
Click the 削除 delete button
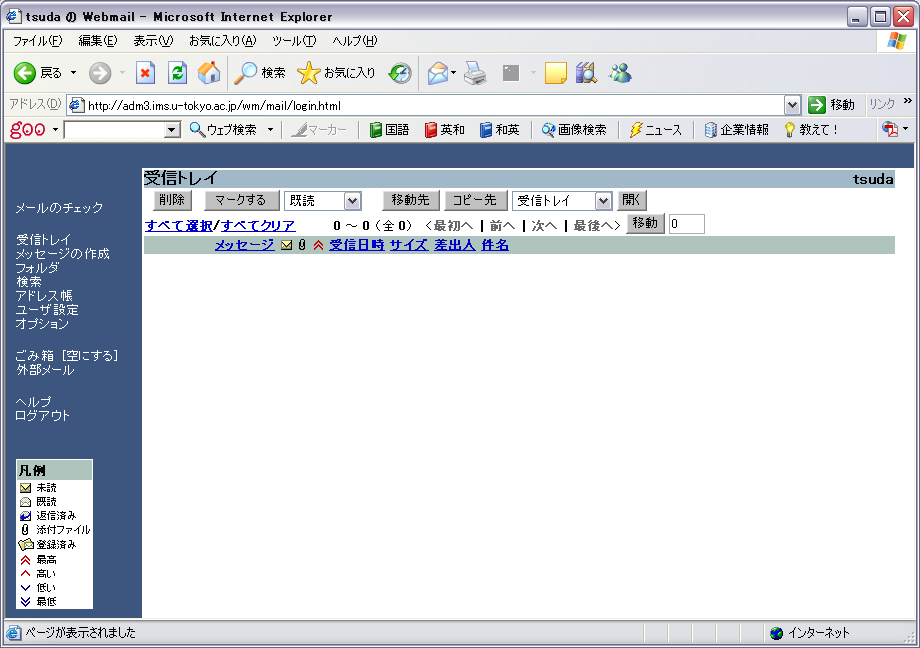[172, 200]
